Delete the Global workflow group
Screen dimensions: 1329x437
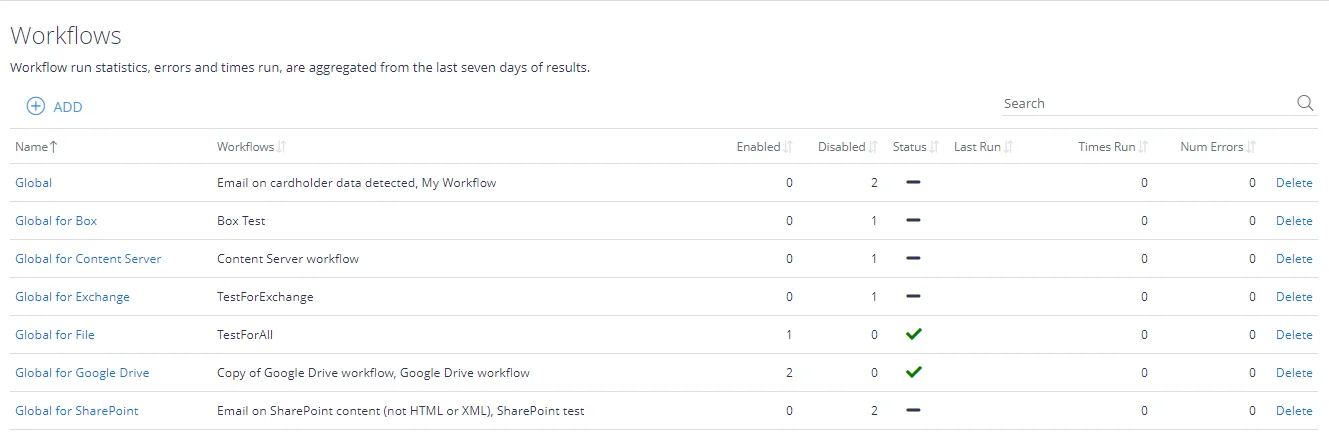pyautogui.click(x=1294, y=183)
